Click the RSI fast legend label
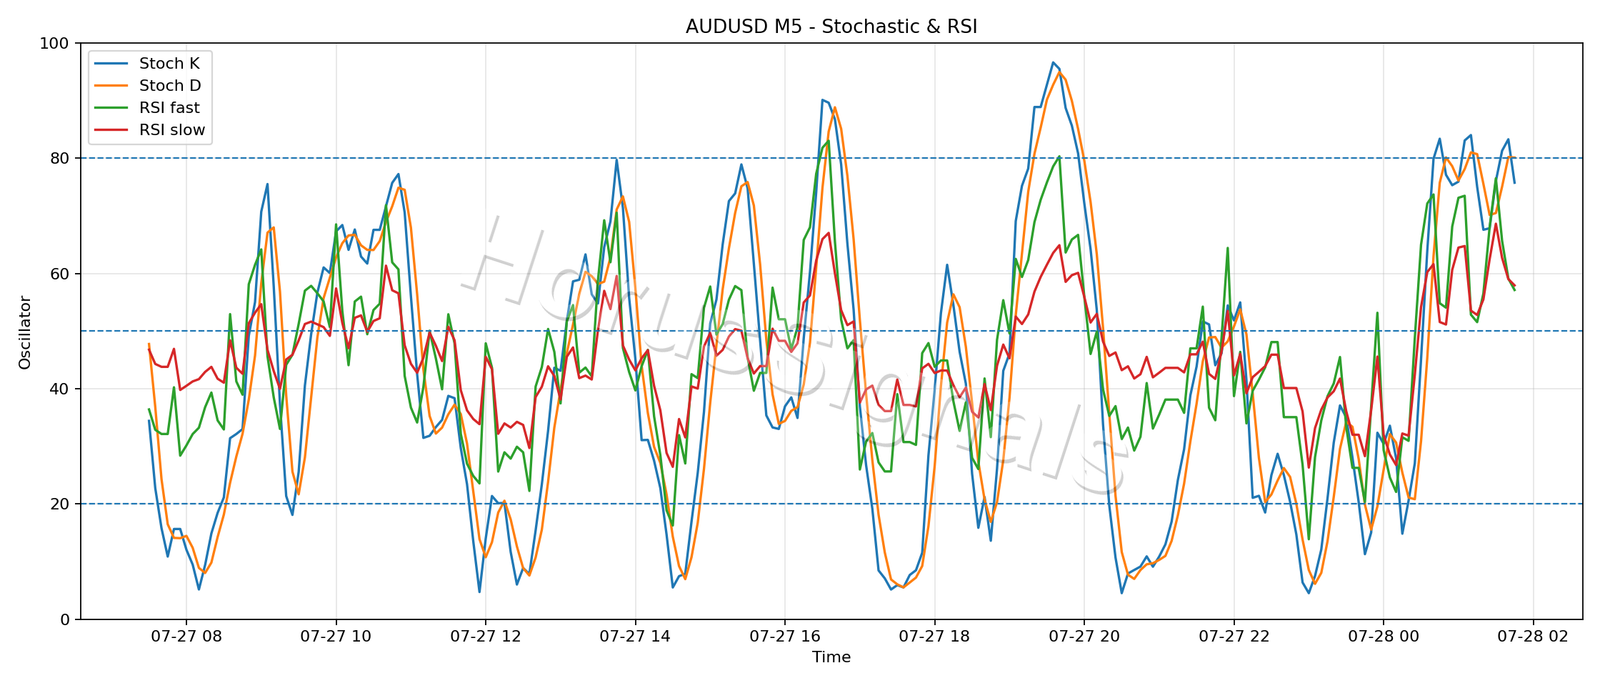The width and height of the screenshot is (1600, 686). pyautogui.click(x=169, y=108)
